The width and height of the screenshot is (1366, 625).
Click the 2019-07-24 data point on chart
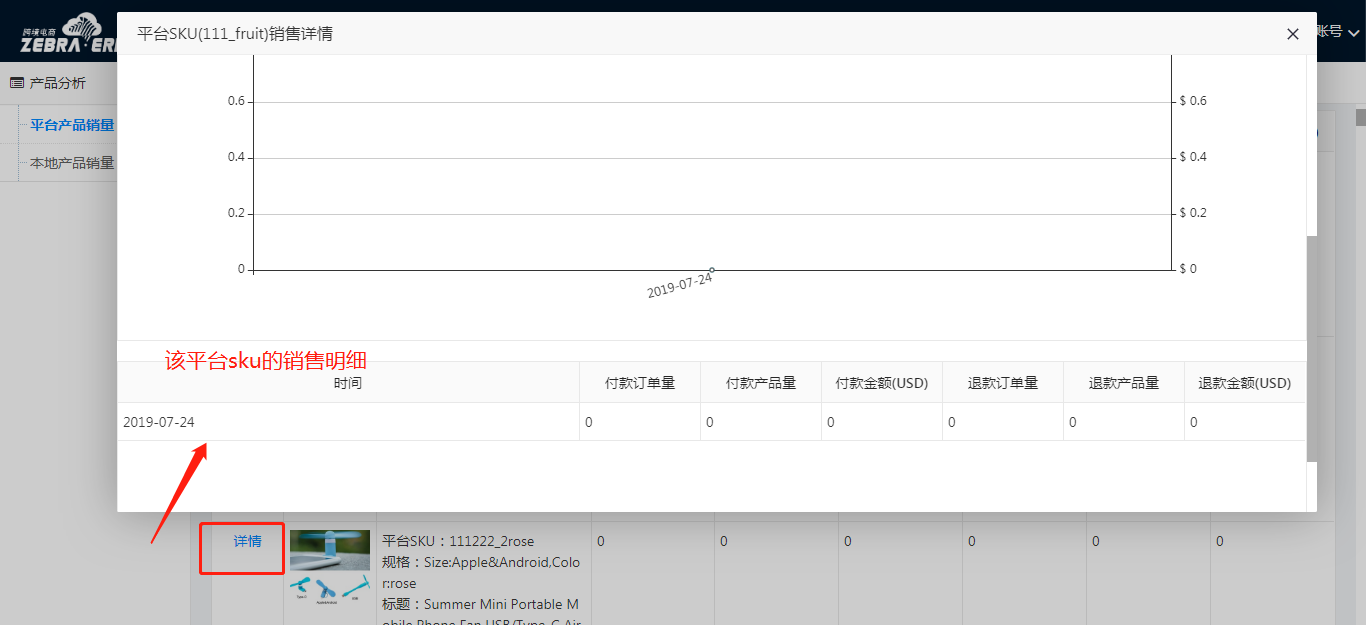coord(711,269)
